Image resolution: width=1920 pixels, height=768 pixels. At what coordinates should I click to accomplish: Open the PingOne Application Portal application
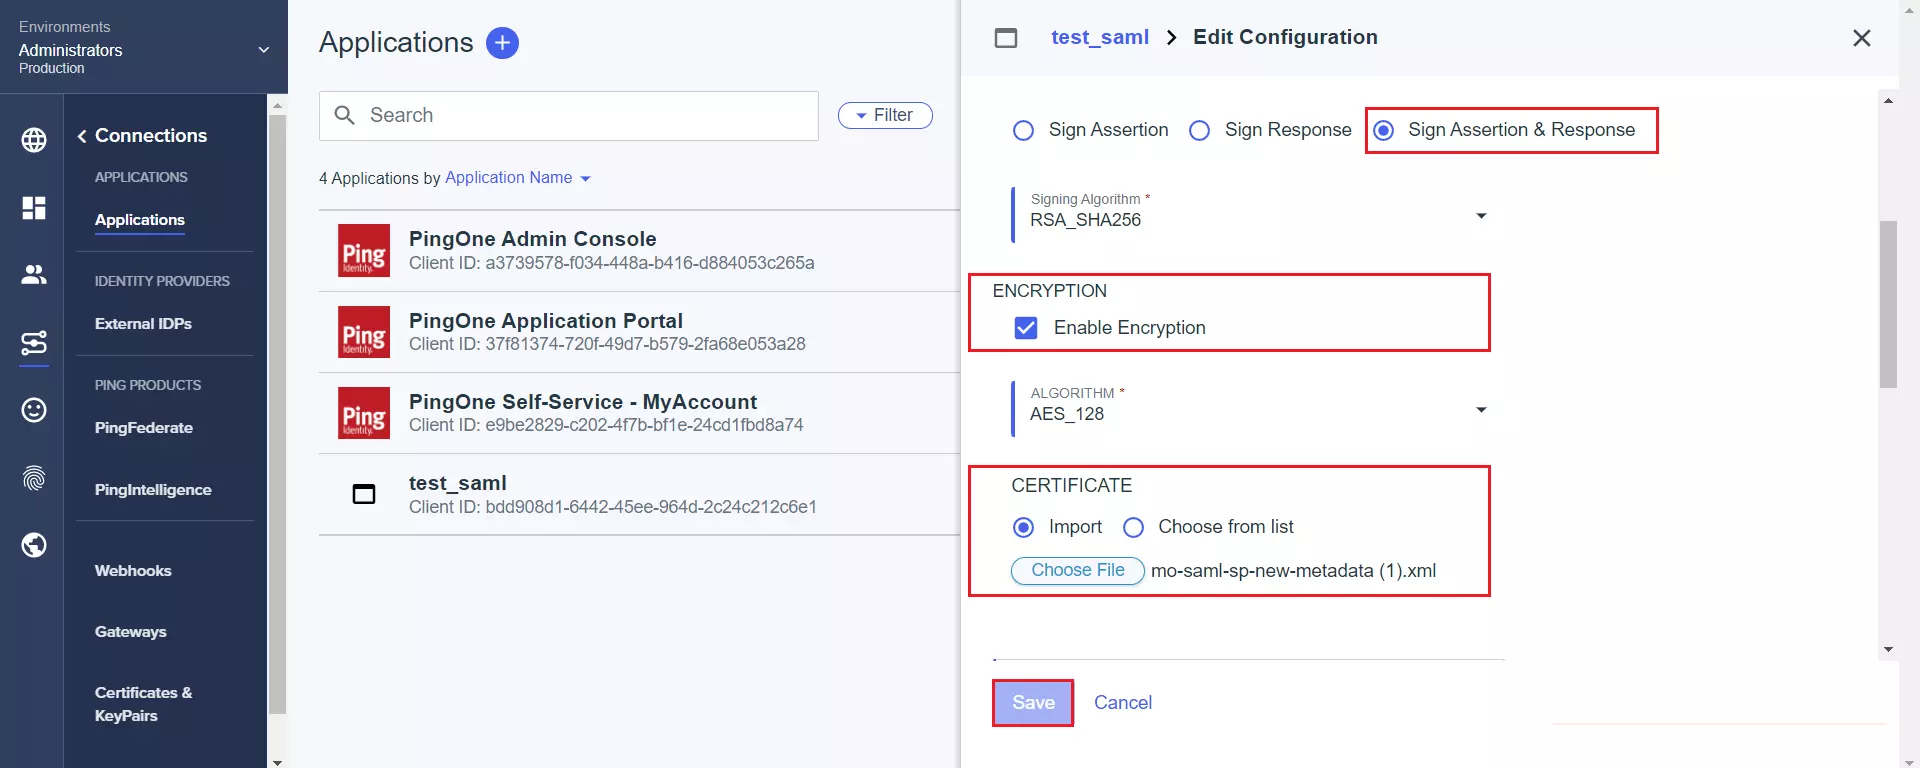coord(639,332)
